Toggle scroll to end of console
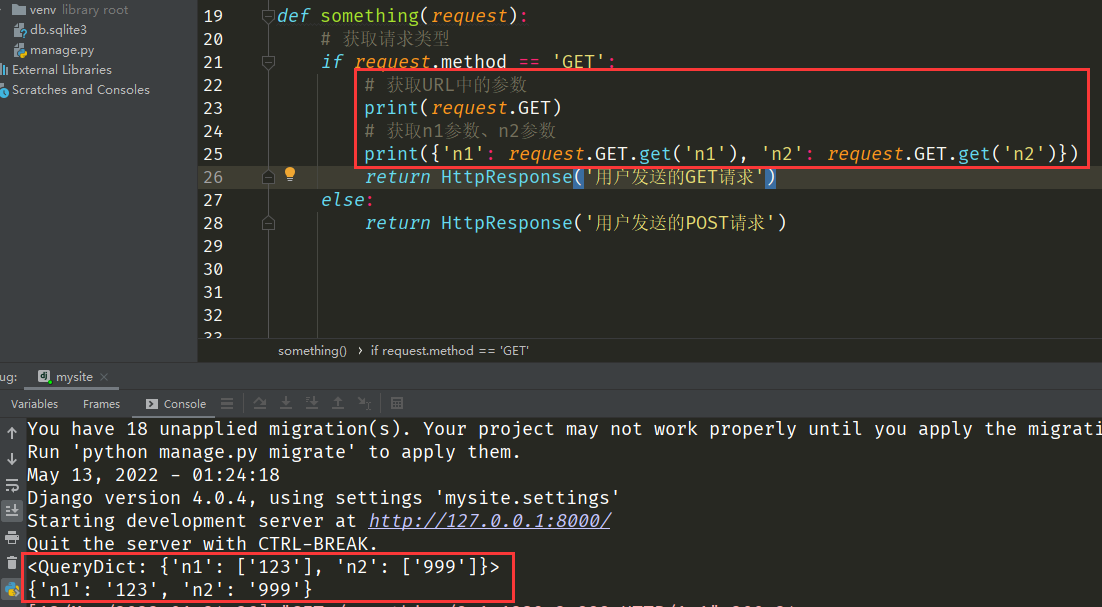 [12, 511]
